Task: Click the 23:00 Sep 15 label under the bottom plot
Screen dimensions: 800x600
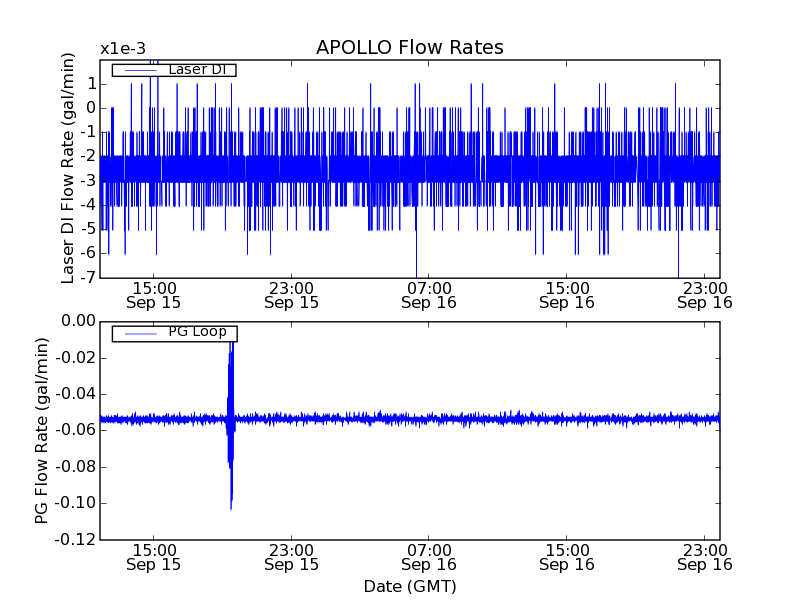Action: (291, 558)
